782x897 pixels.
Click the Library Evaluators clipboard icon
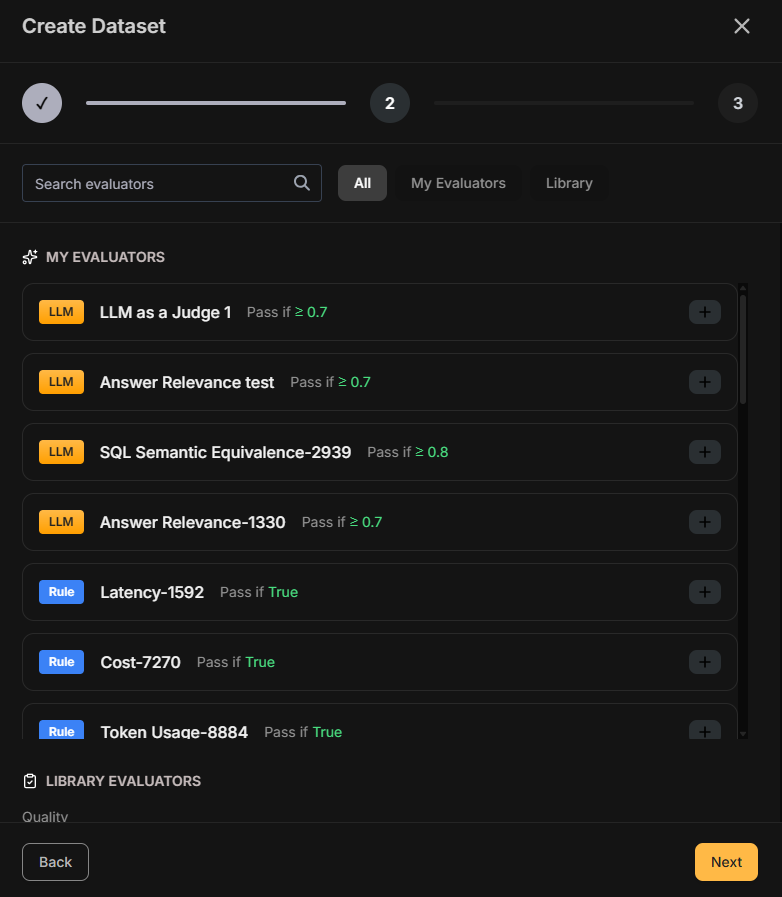click(30, 781)
